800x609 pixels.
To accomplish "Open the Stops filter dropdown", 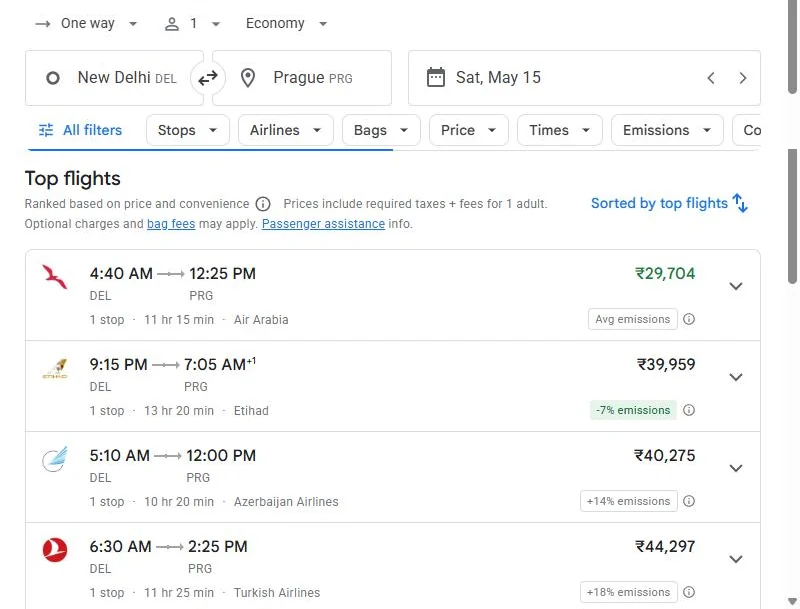I will pos(188,130).
